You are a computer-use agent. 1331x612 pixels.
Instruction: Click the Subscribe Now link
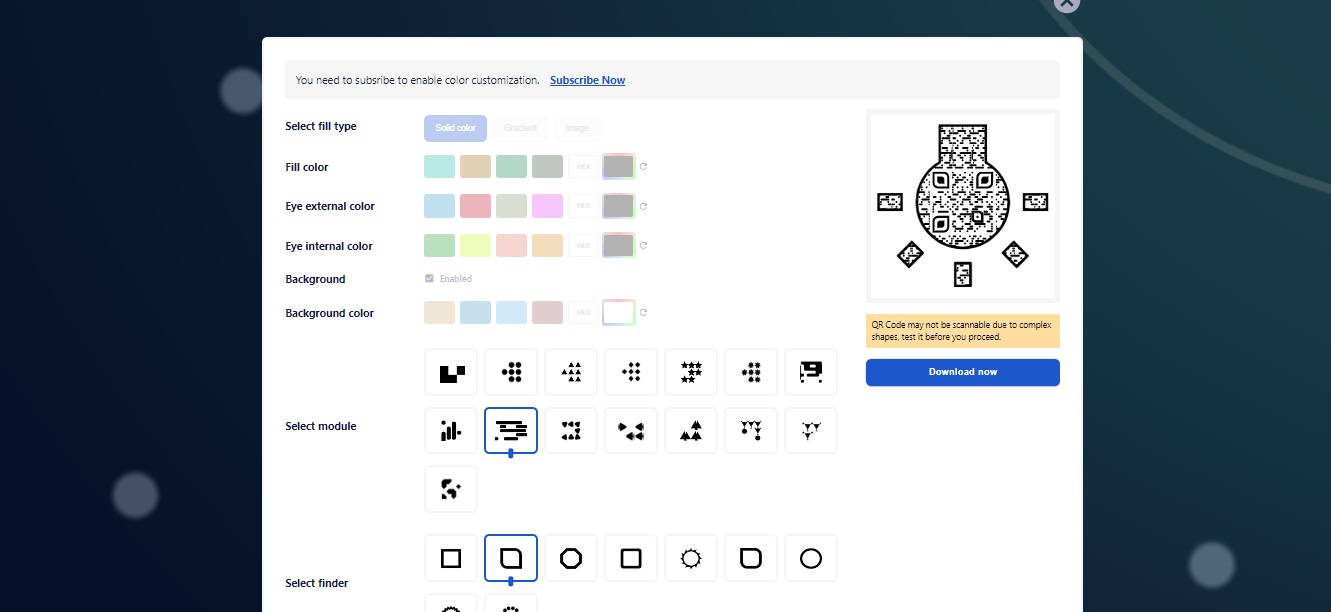(587, 80)
